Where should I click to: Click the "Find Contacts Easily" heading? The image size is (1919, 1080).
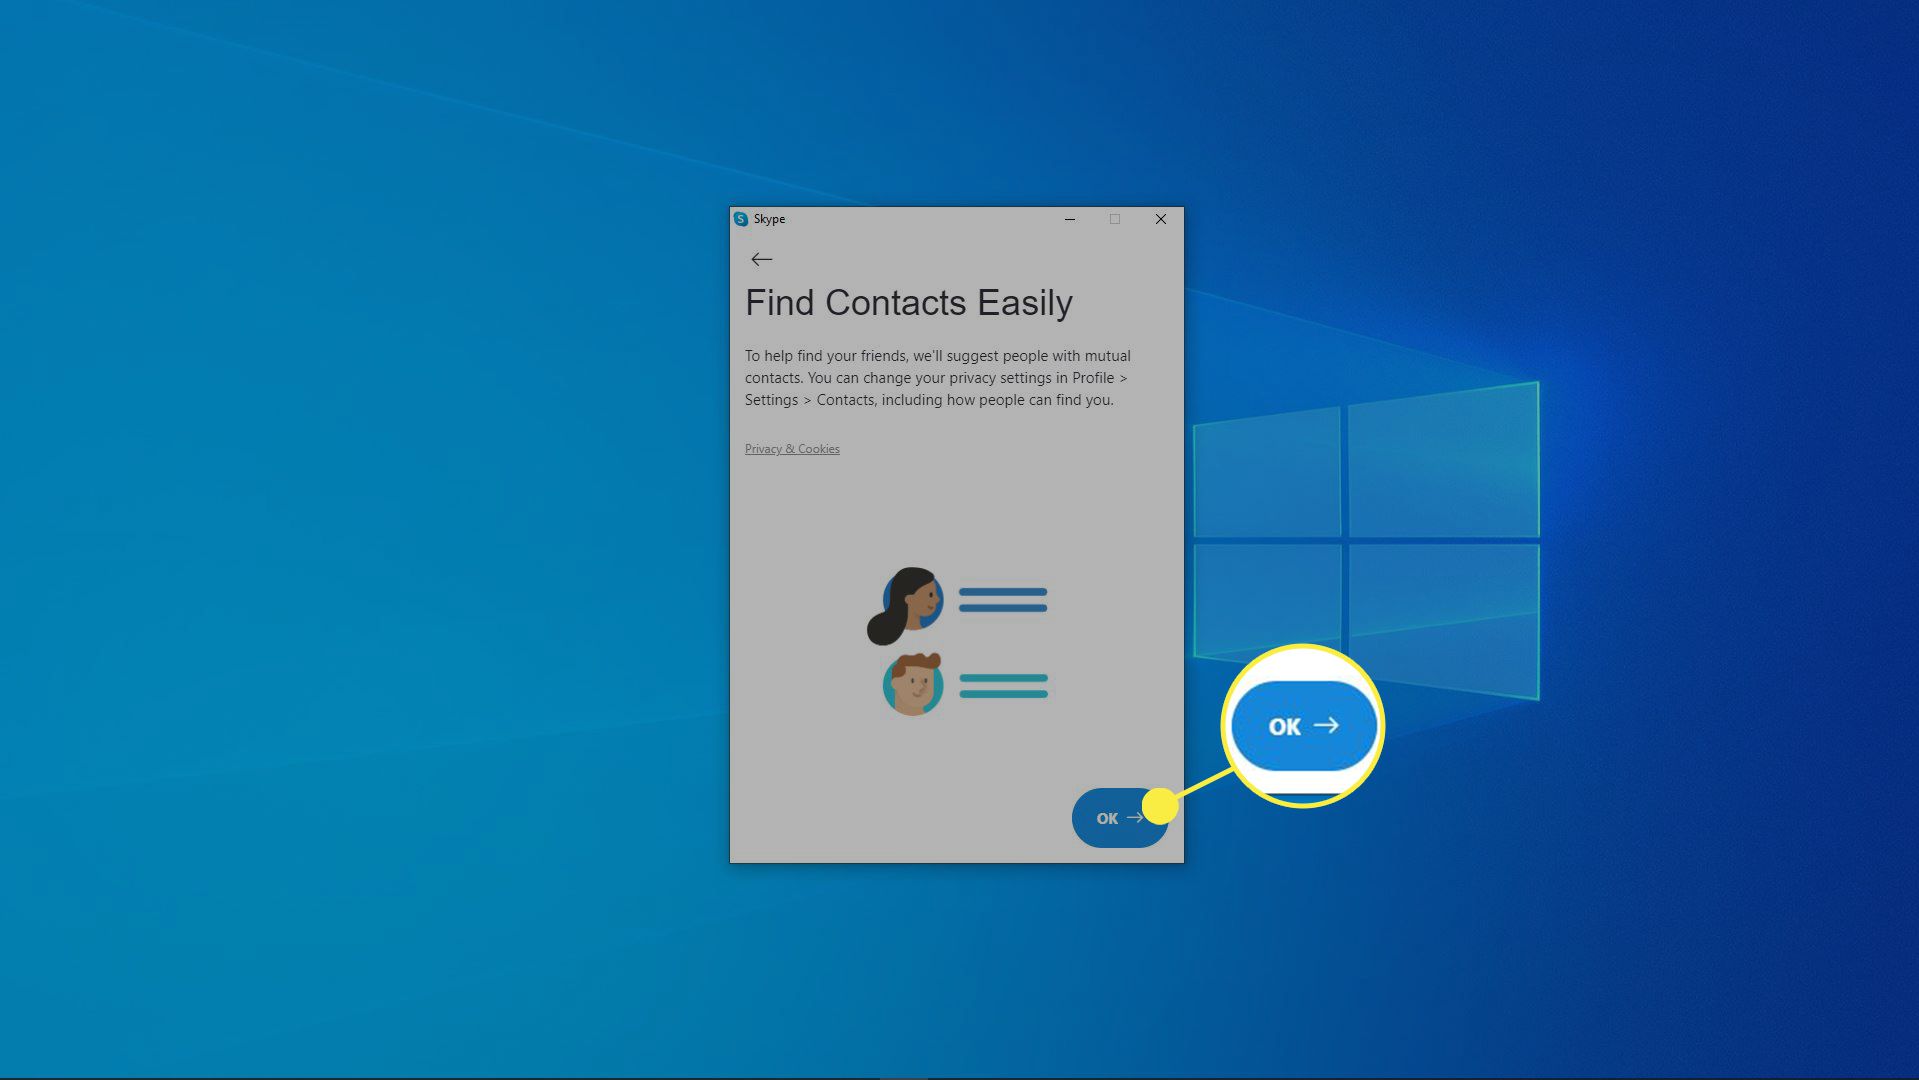coord(908,303)
